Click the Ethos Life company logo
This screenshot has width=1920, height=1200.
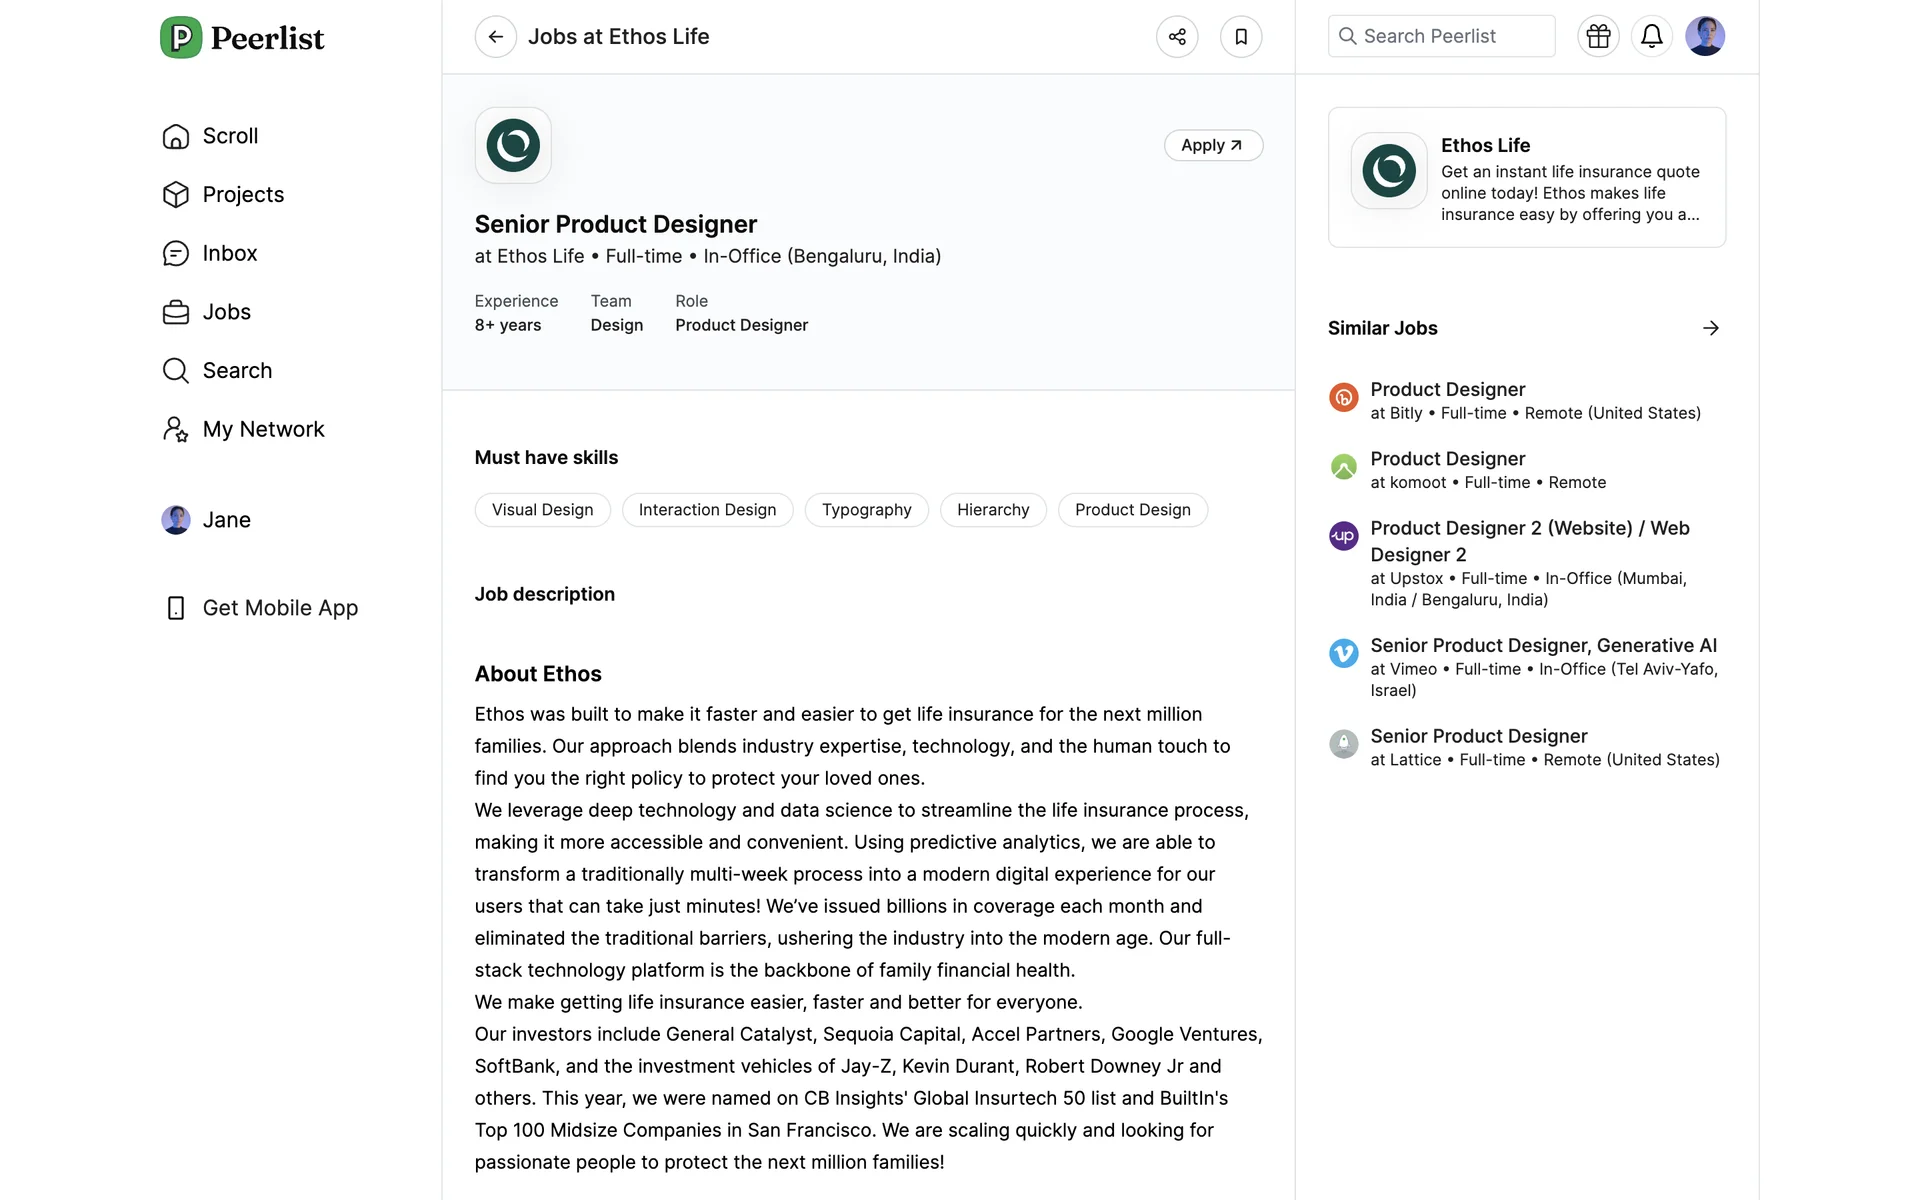coord(513,145)
